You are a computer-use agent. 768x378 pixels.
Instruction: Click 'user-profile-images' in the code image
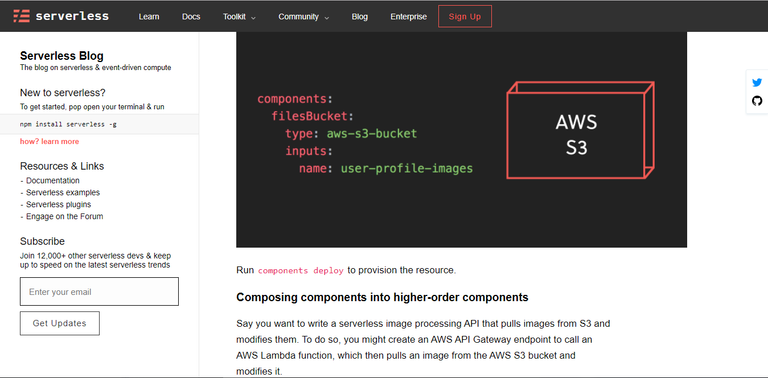click(407, 168)
